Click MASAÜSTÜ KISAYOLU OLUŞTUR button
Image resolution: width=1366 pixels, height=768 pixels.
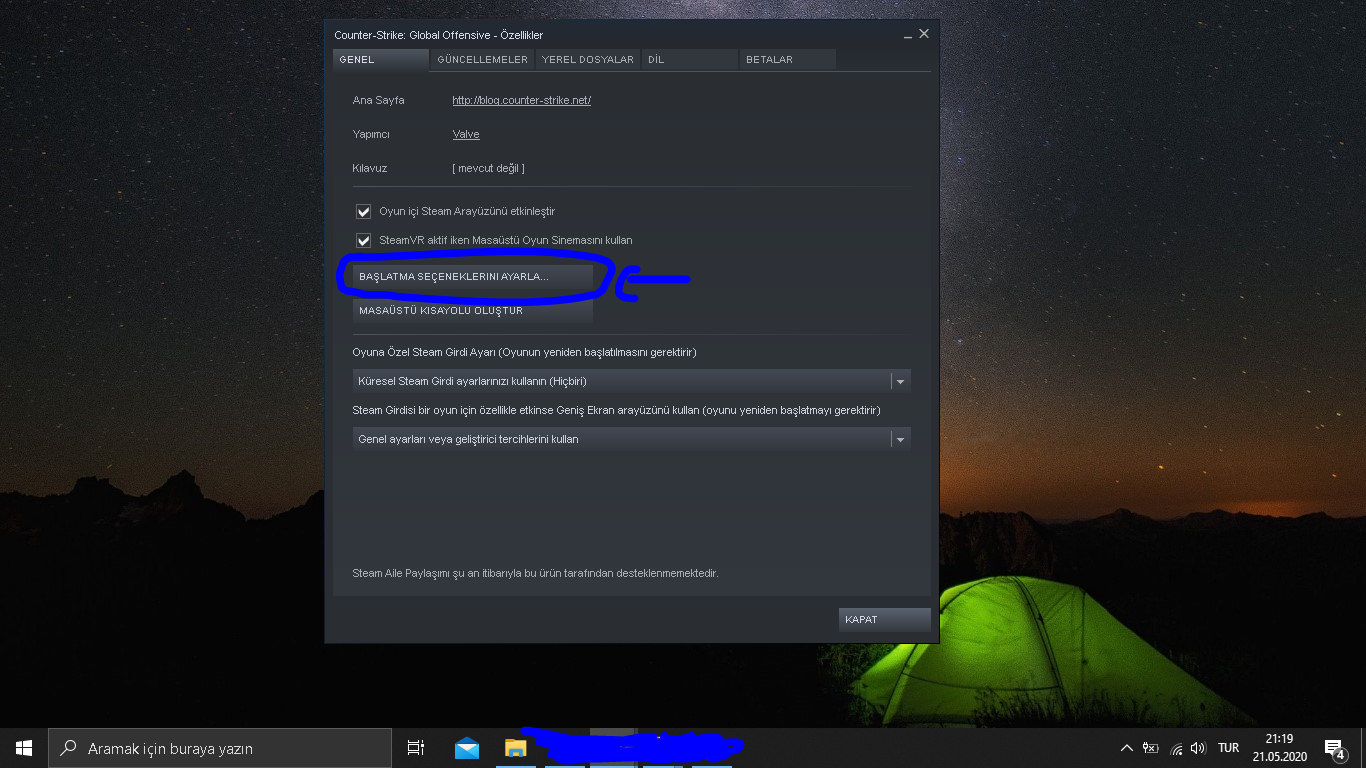473,310
